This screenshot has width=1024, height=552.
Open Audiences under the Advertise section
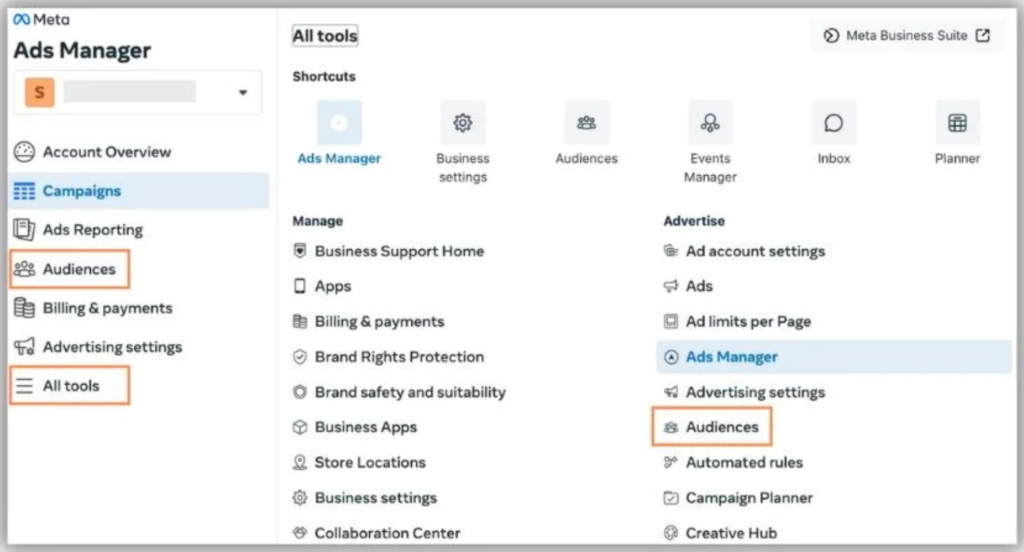point(712,427)
